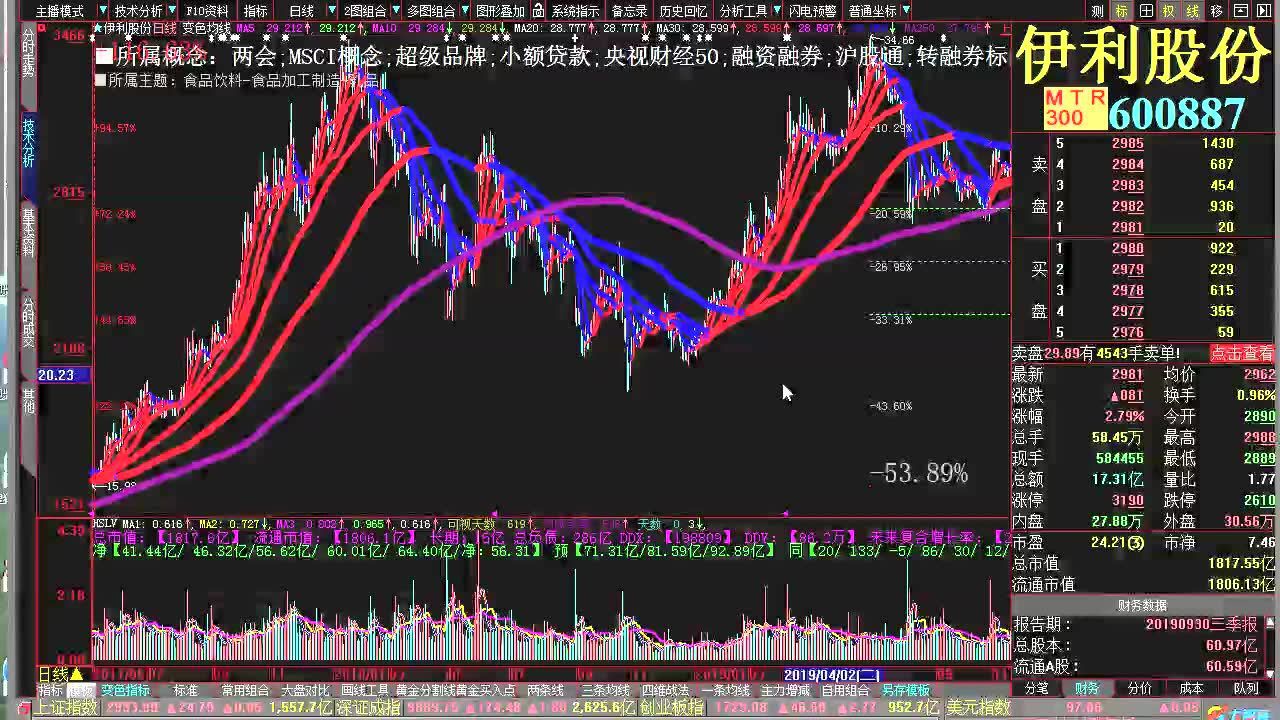1280x720 pixels.
Task: Toggle the white box before 所属概念
Action: click(104, 55)
